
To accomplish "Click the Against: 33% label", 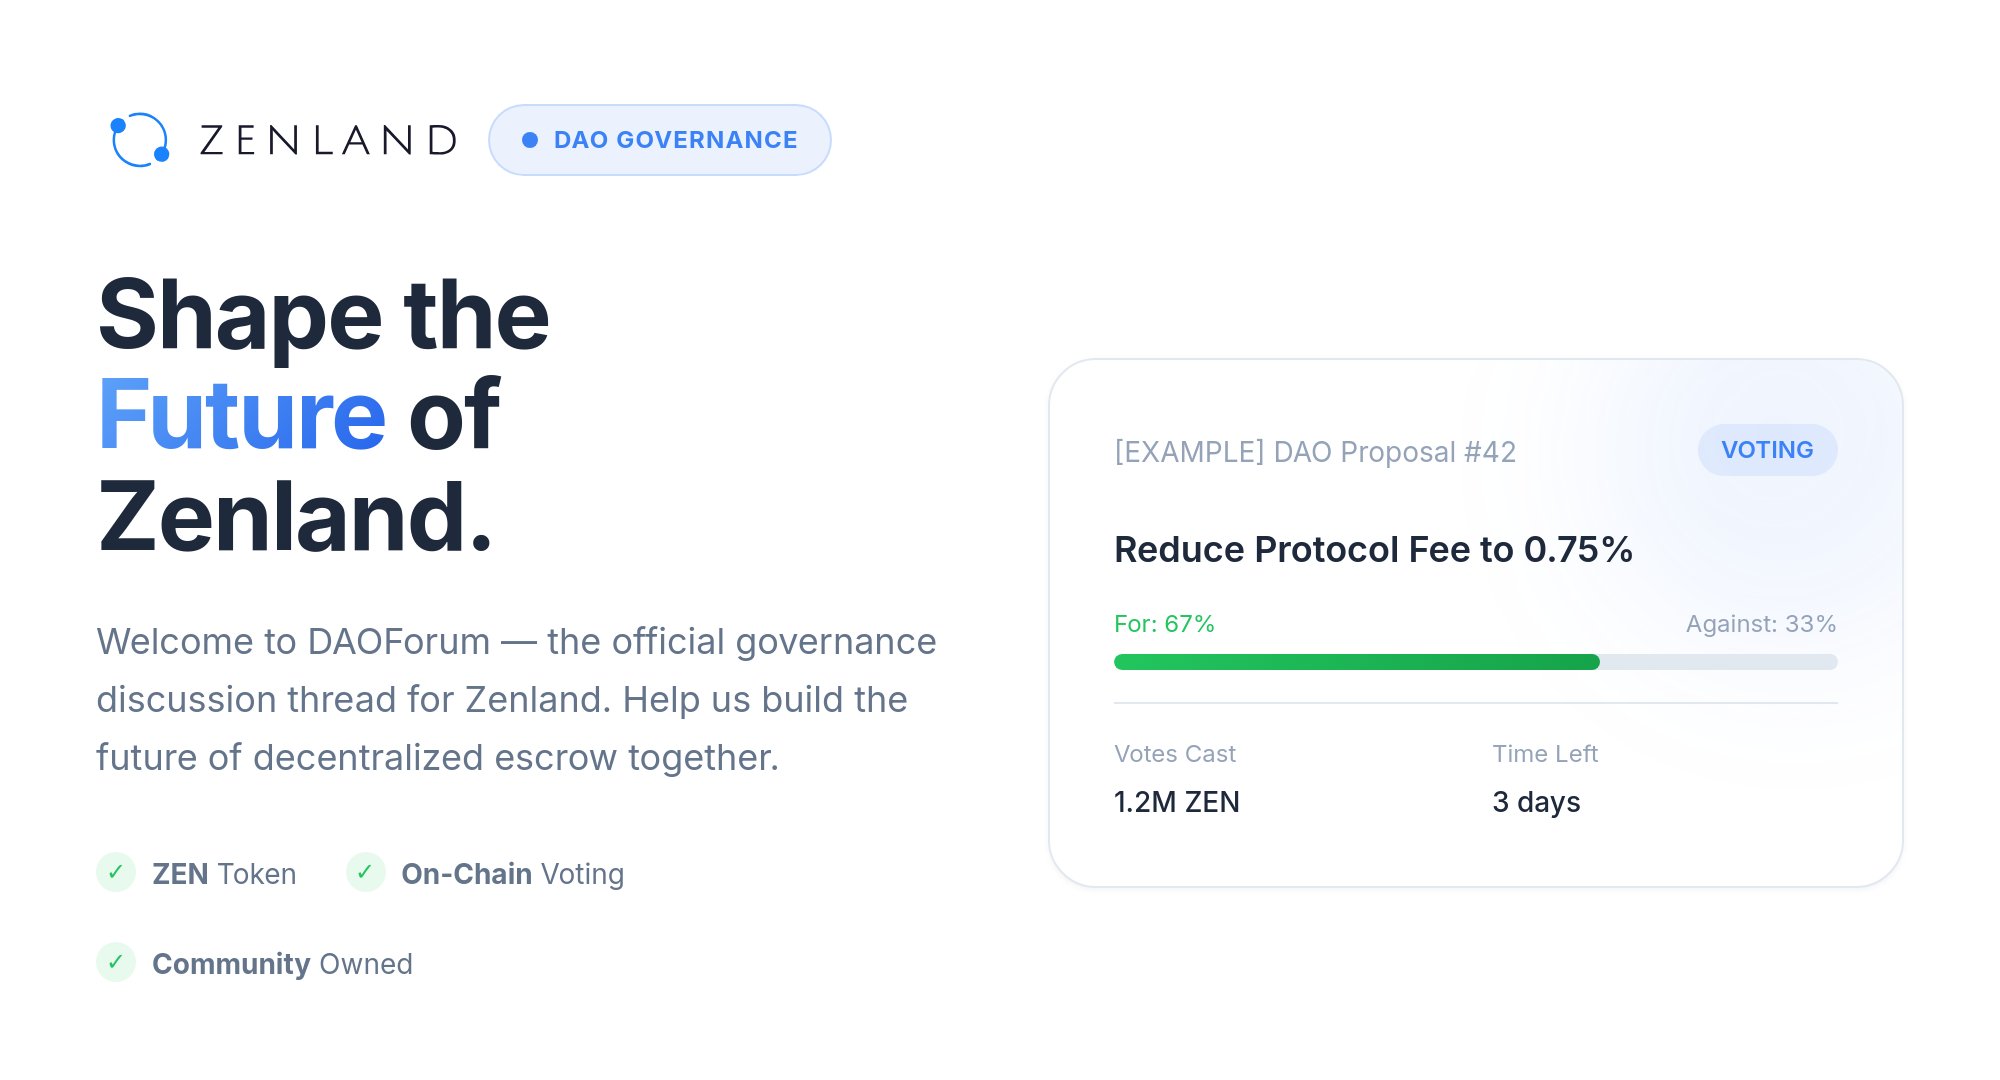I will point(1760,624).
